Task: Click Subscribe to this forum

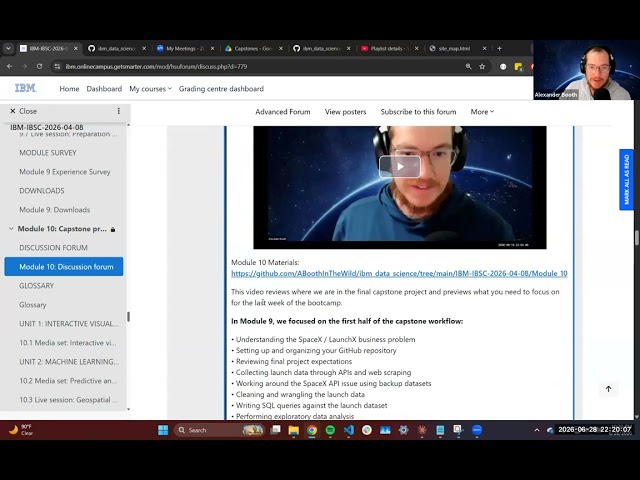Action: (418, 112)
